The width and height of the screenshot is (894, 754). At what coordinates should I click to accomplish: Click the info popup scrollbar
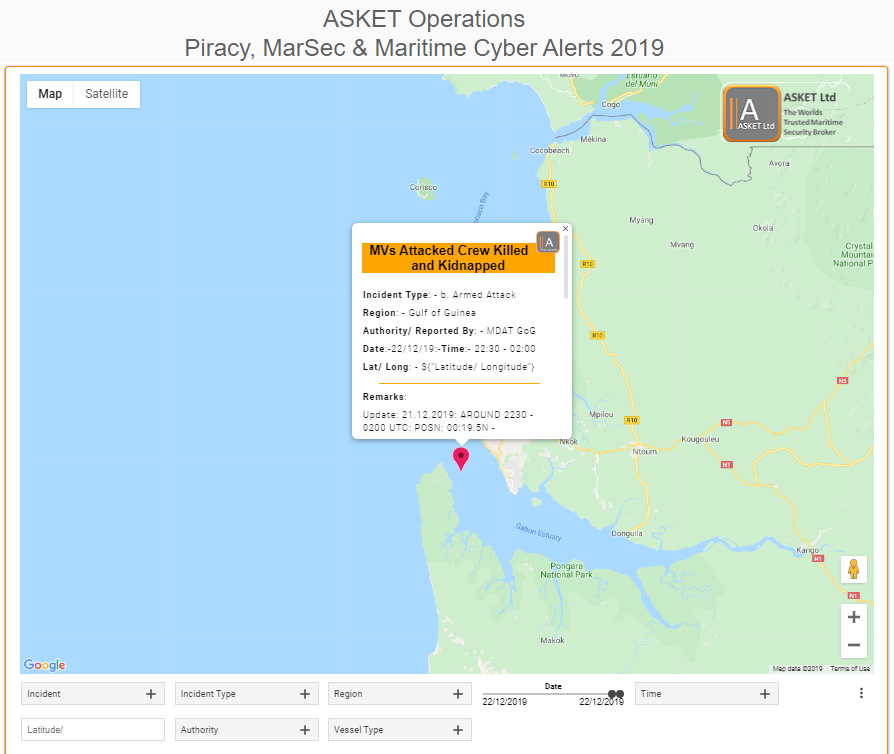pos(566,267)
